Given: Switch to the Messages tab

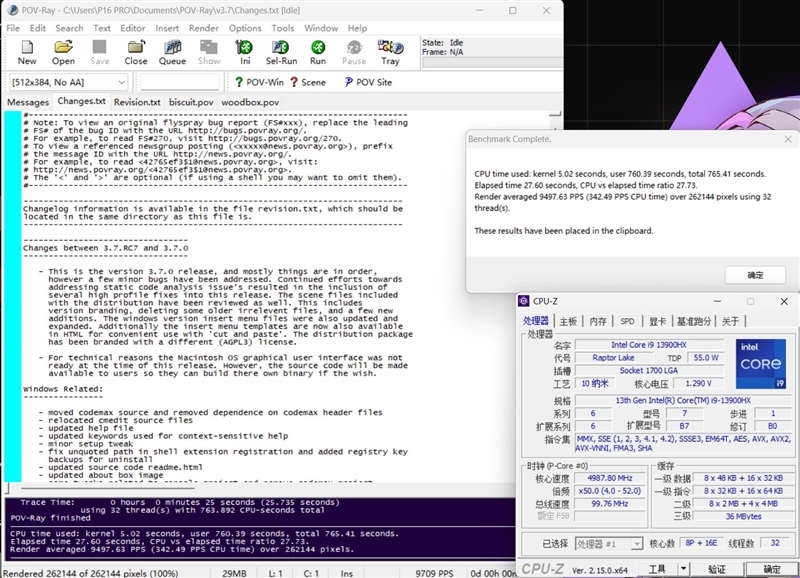Looking at the screenshot, I should pos(27,102).
